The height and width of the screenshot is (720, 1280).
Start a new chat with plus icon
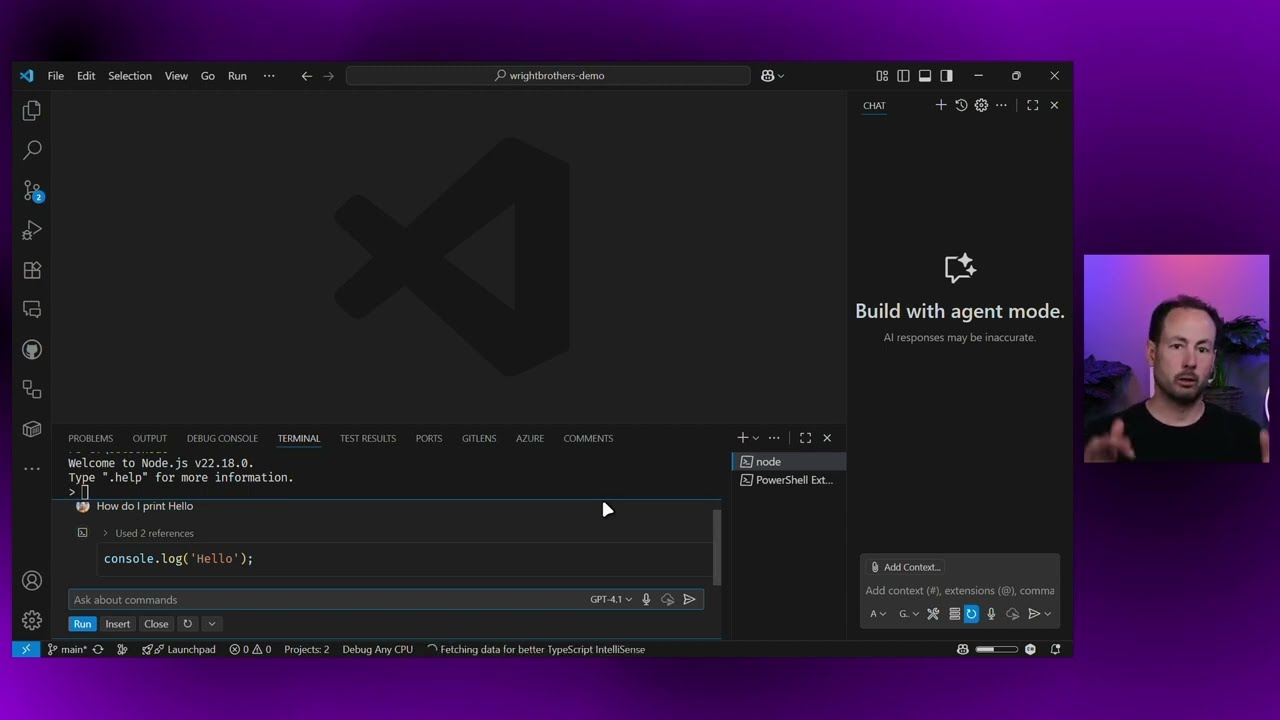[x=941, y=105]
